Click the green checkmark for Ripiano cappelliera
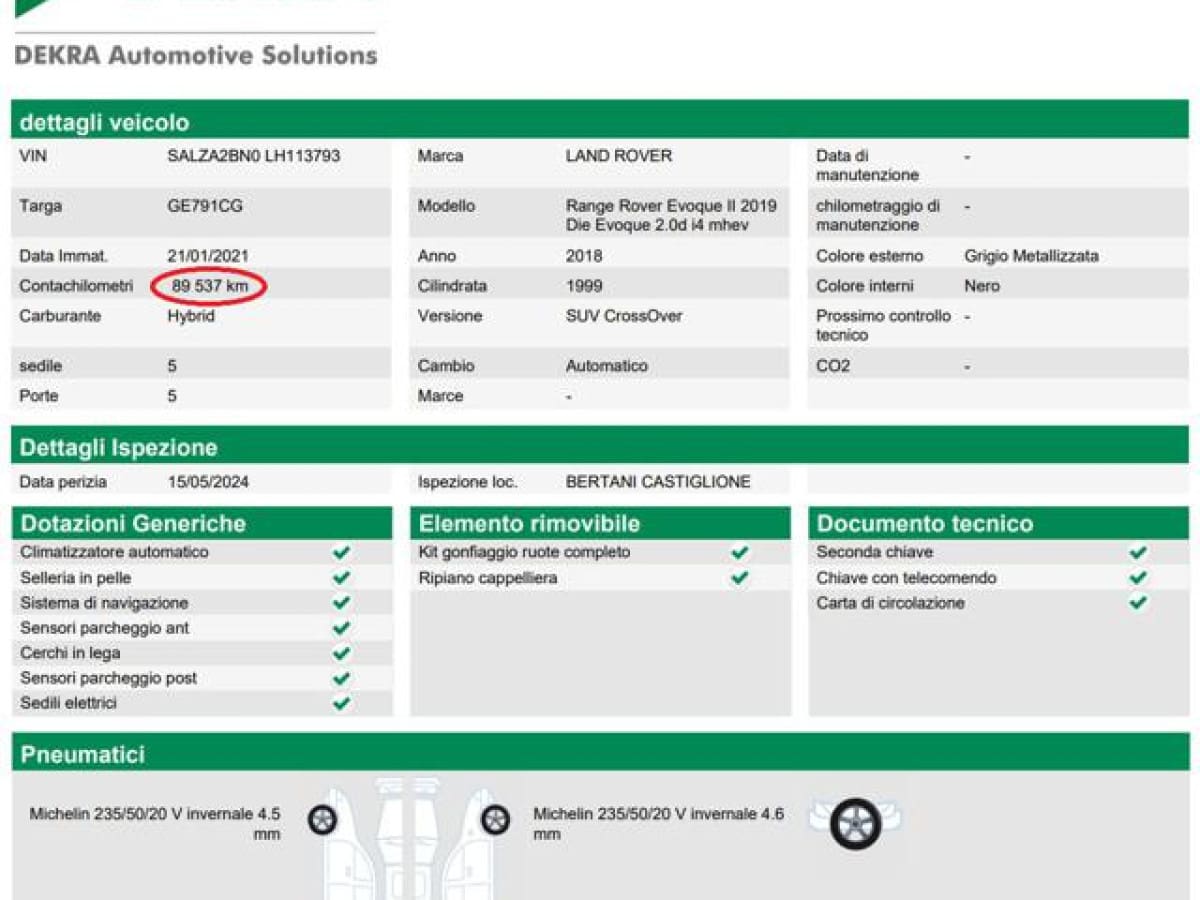Viewport: 1200px width, 900px height. click(x=739, y=578)
